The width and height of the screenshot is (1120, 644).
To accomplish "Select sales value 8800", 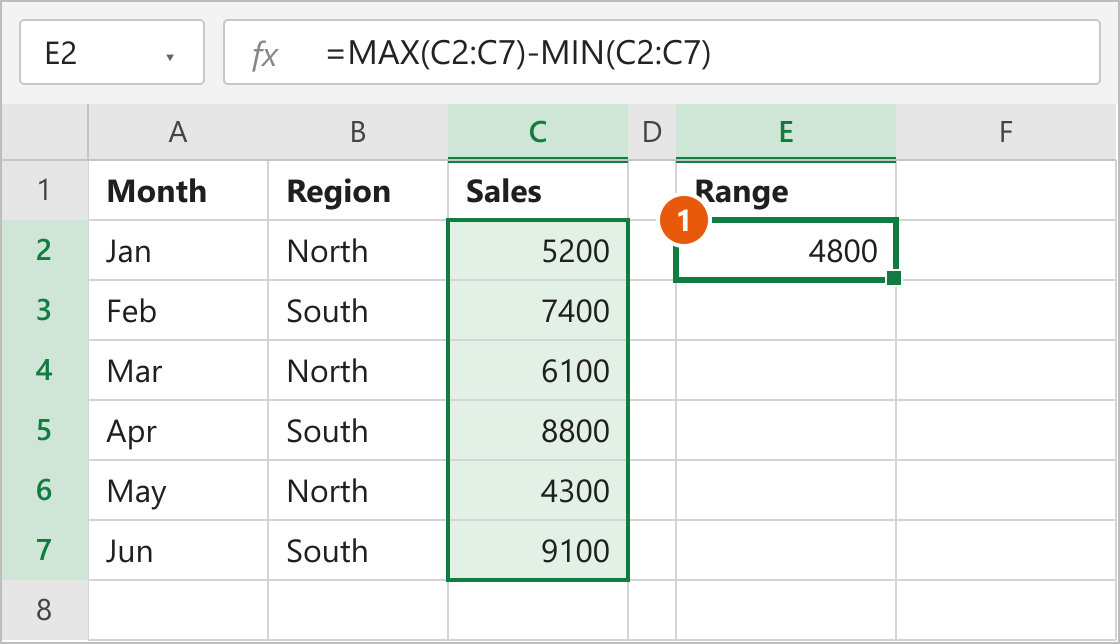I will [x=538, y=431].
